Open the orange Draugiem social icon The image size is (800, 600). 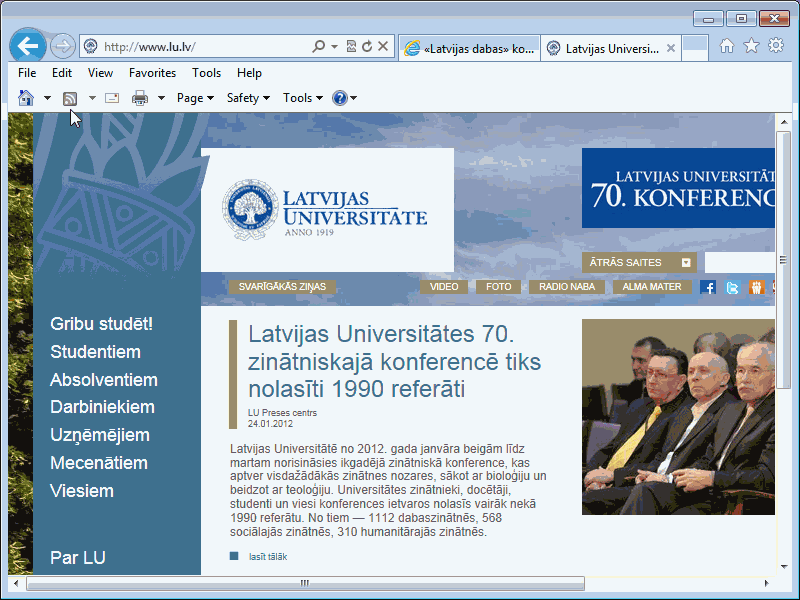[x=756, y=287]
